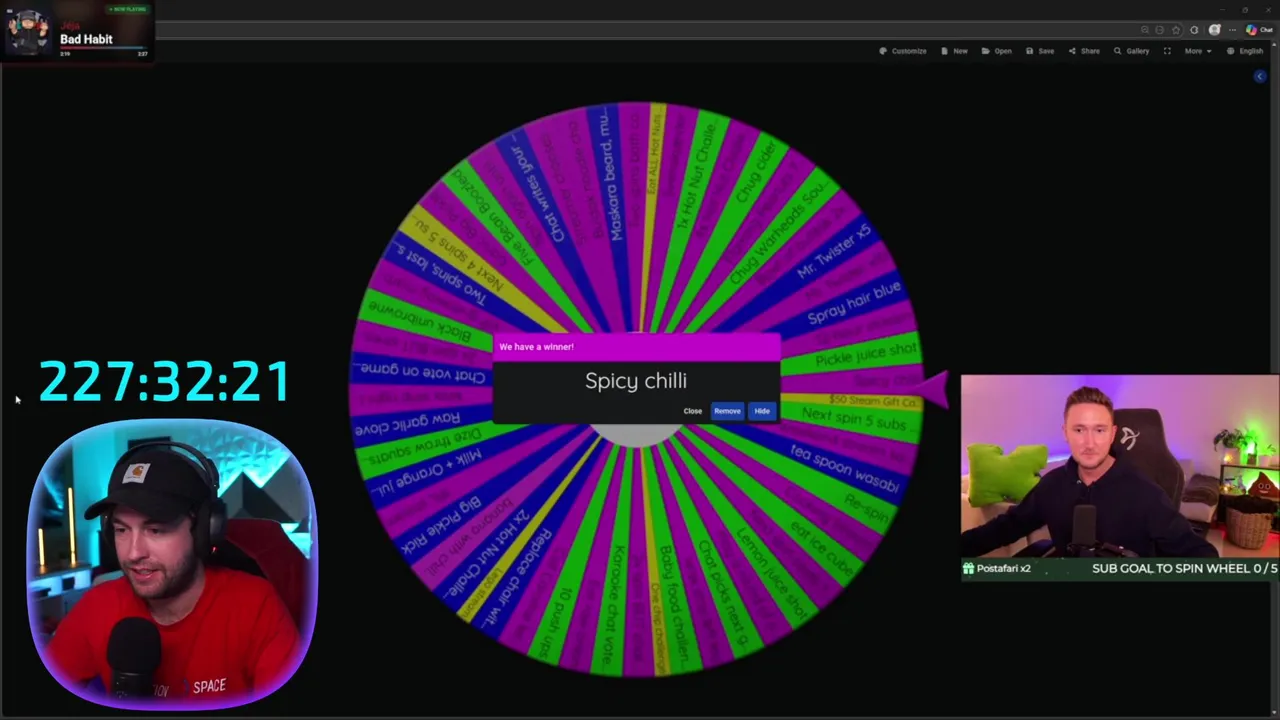Click the now playing album art thumbnail
The image size is (1280, 720).
point(28,32)
